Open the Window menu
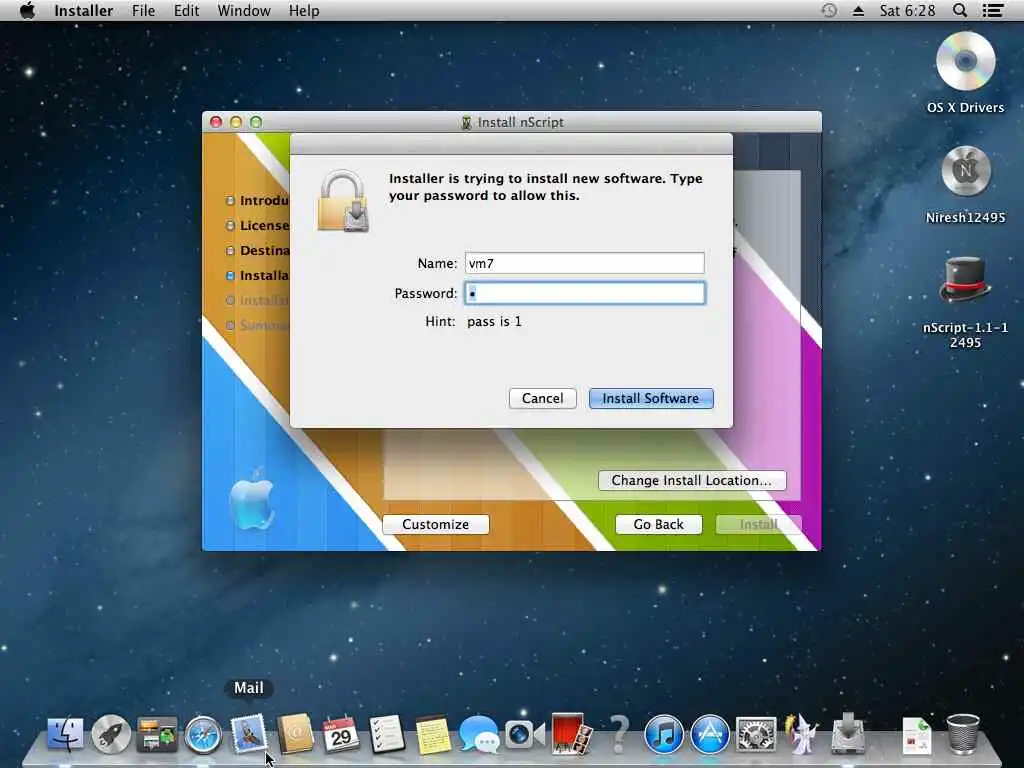The height and width of the screenshot is (768, 1024). (244, 10)
